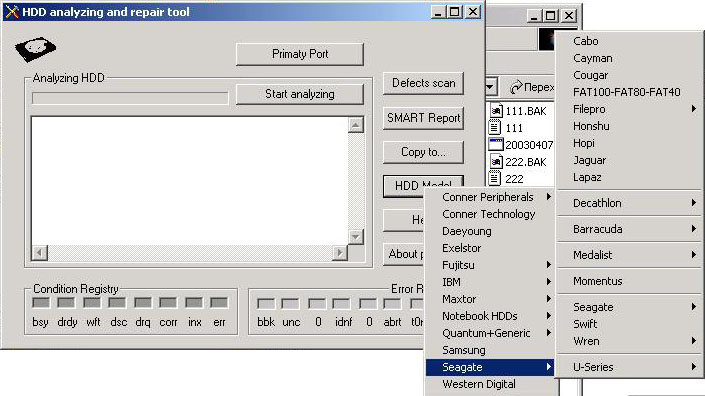The image size is (705, 396).
Task: Select the 111 text document icon
Action: click(x=495, y=128)
